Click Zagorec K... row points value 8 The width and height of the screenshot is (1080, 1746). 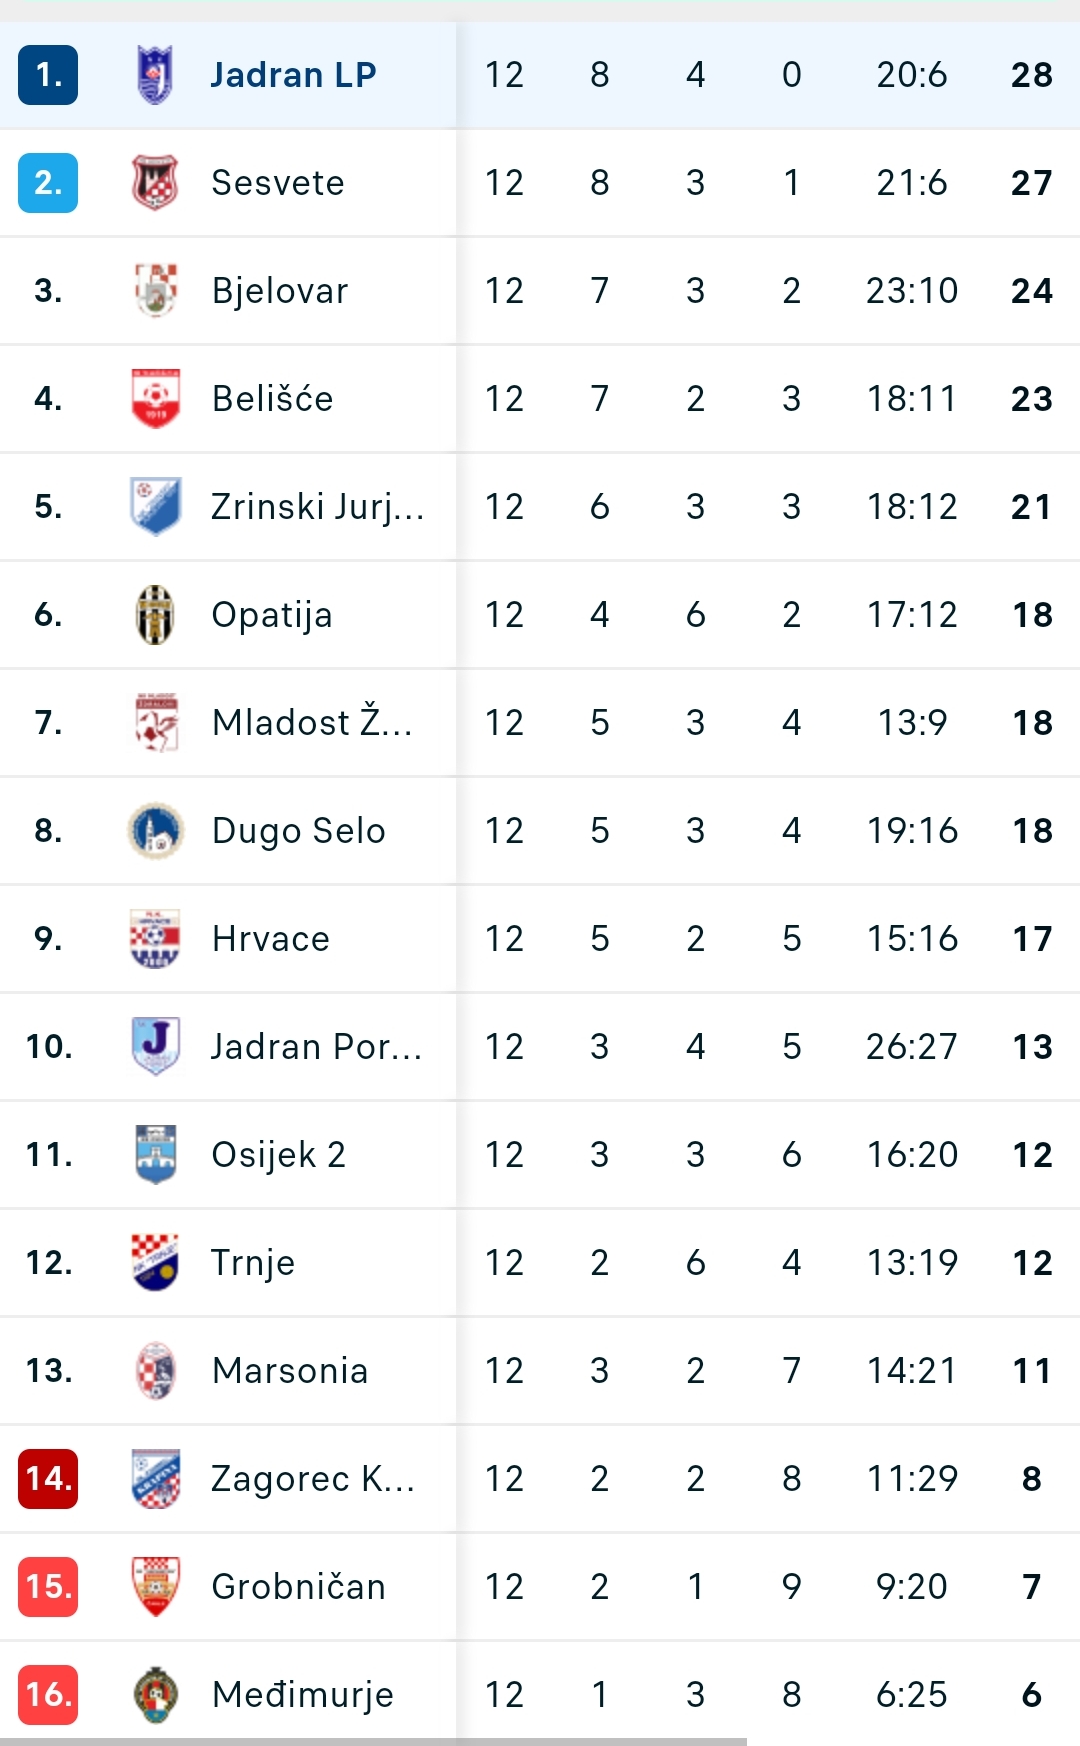(1032, 1479)
